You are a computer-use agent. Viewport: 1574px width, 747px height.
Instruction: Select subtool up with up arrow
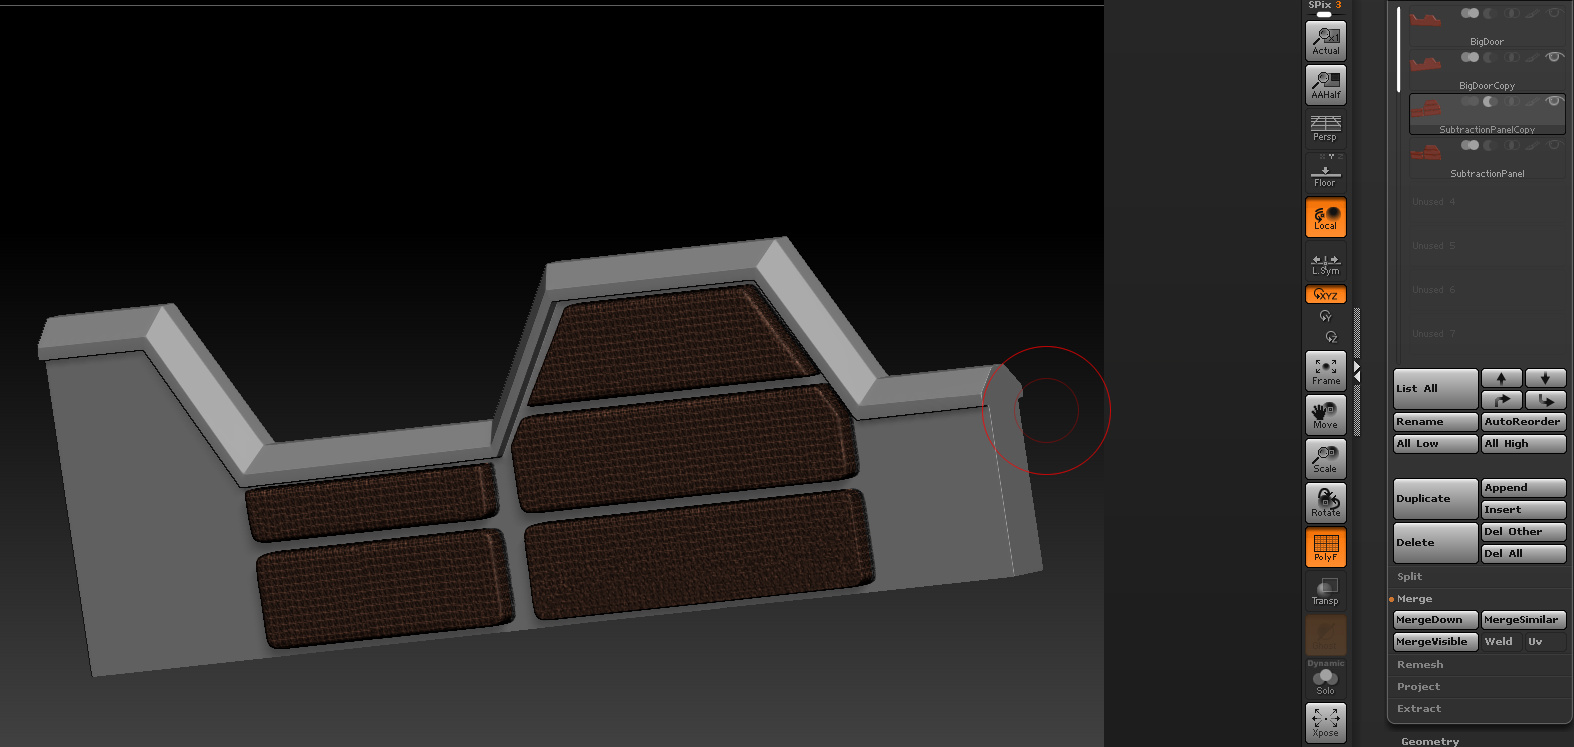1501,378
